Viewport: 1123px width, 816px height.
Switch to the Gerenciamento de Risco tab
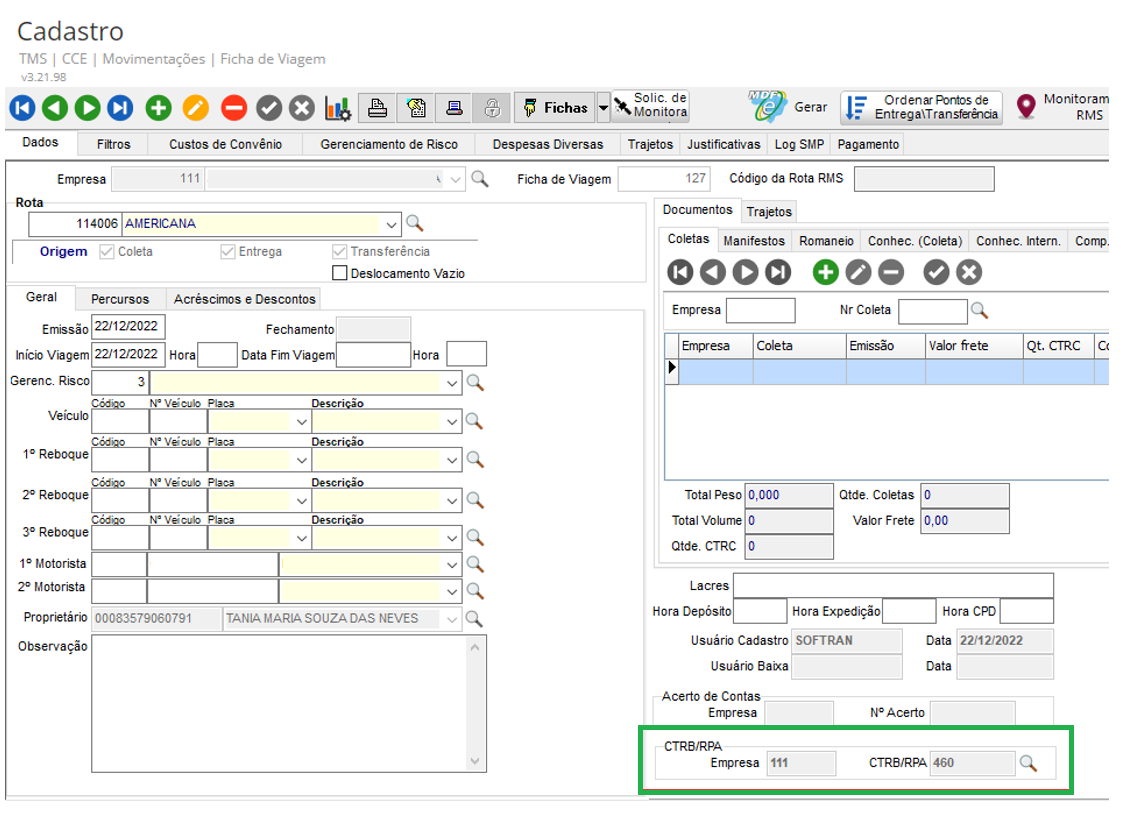(389, 144)
